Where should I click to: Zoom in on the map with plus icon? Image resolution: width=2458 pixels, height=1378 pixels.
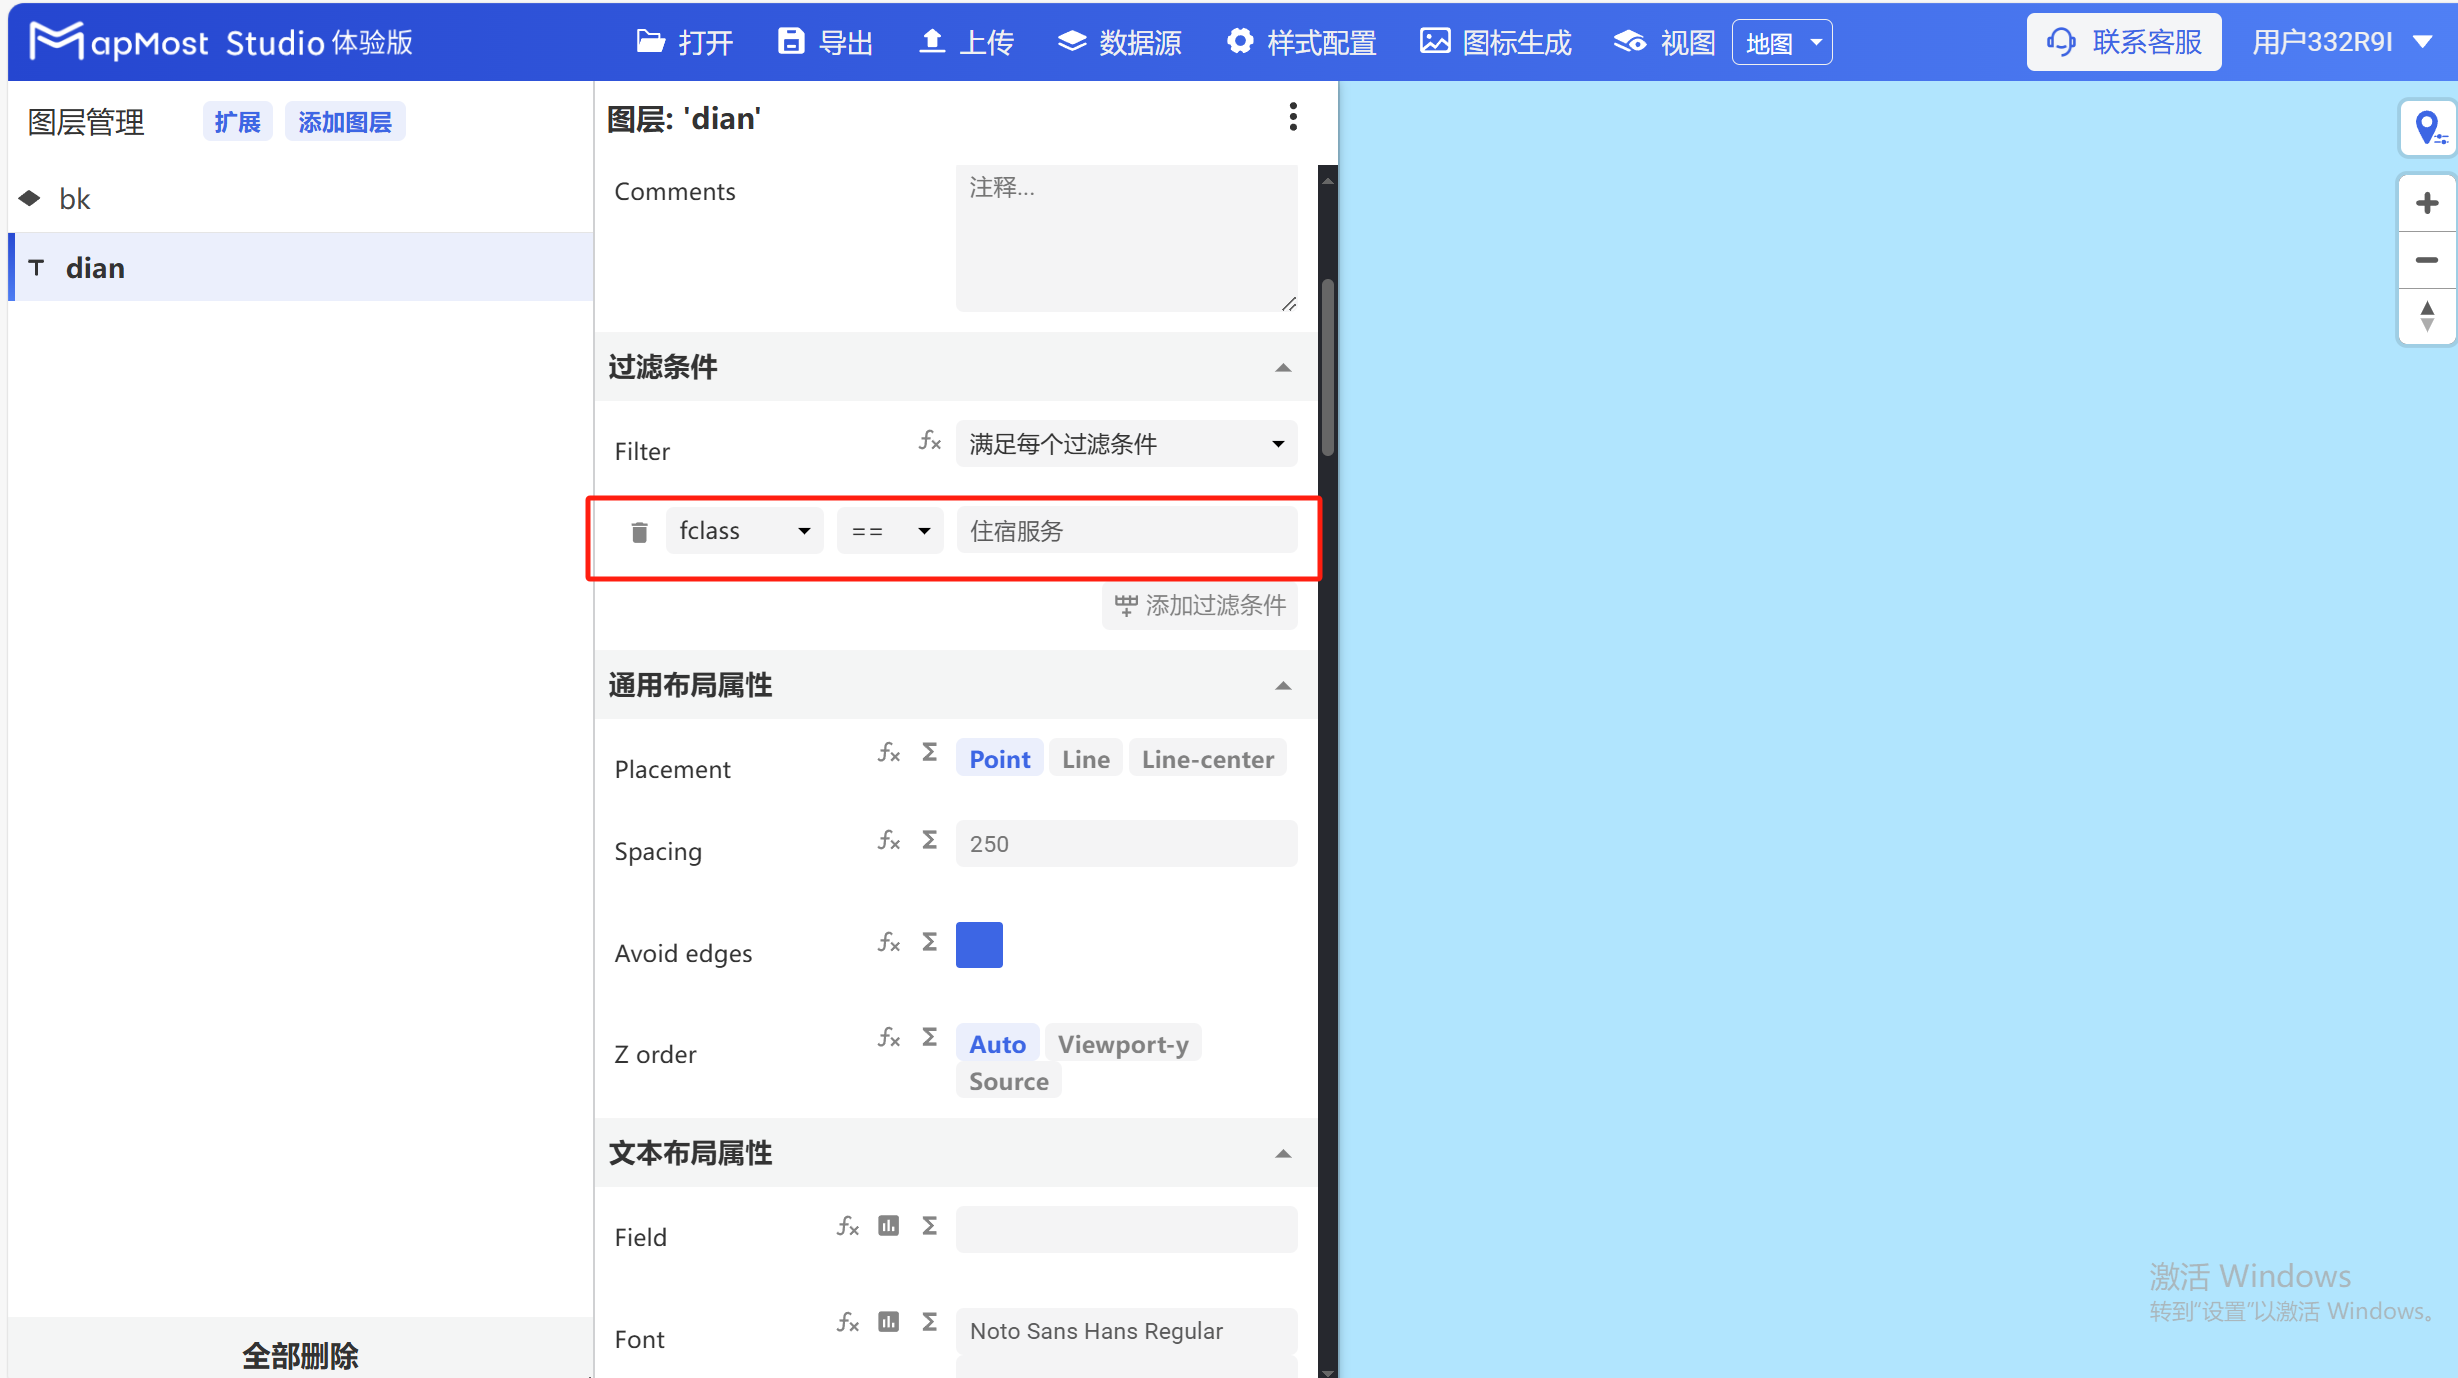2427,203
